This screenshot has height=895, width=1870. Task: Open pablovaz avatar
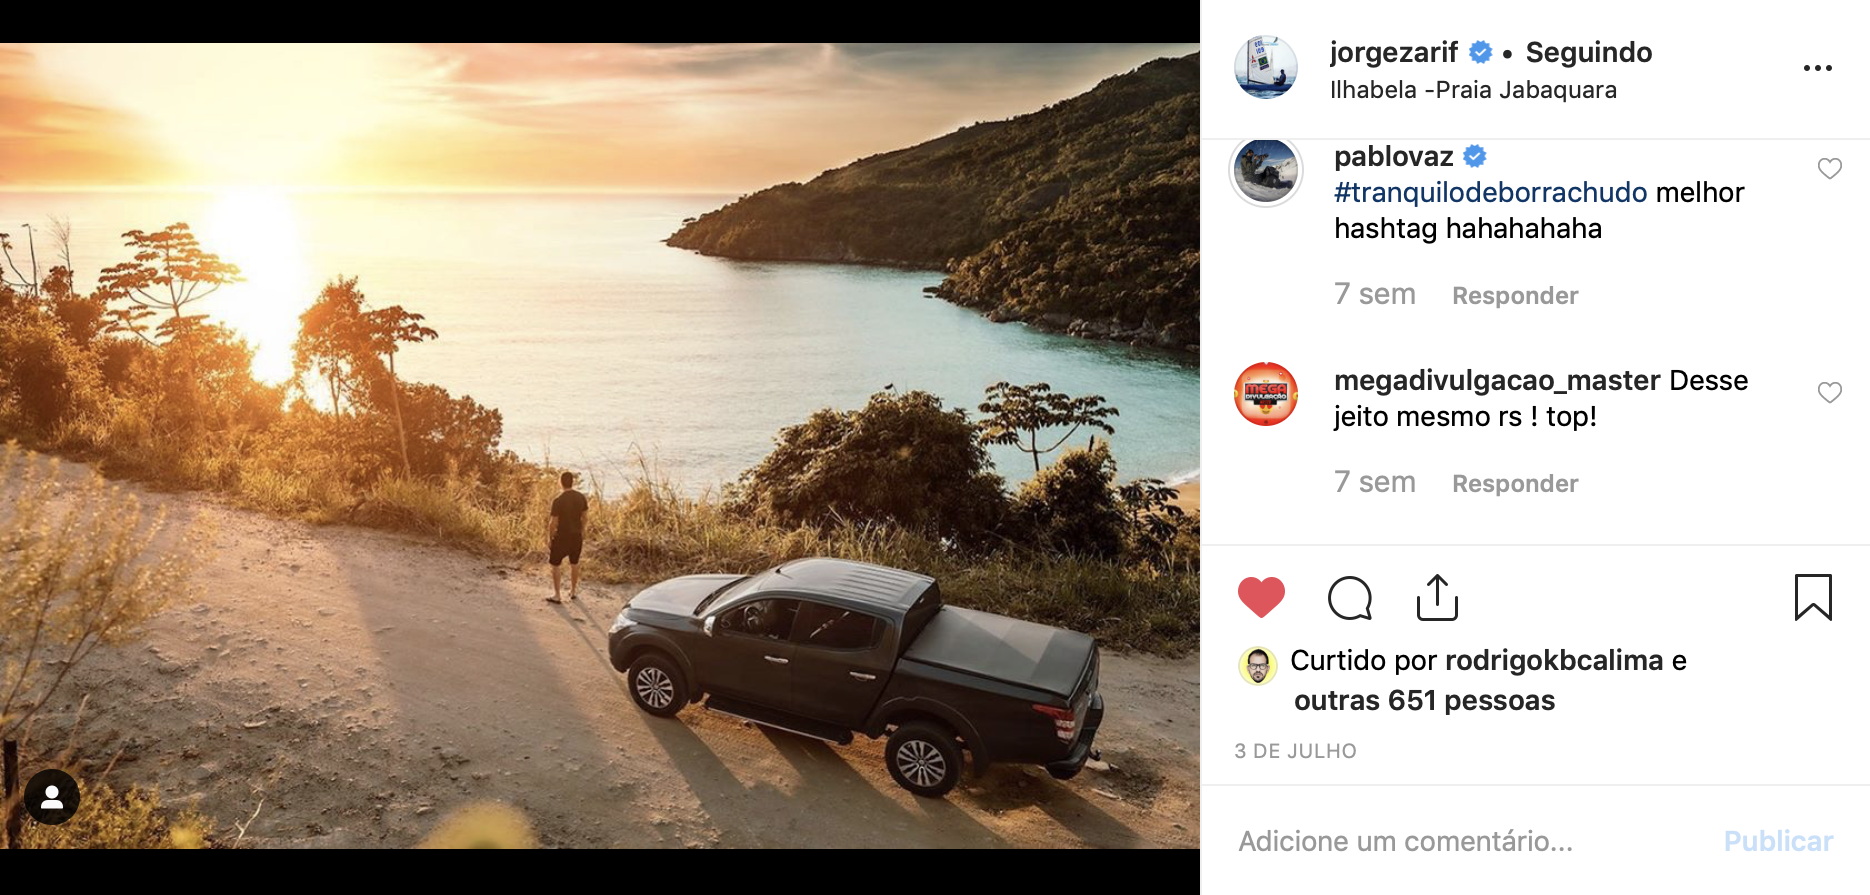[1265, 172]
